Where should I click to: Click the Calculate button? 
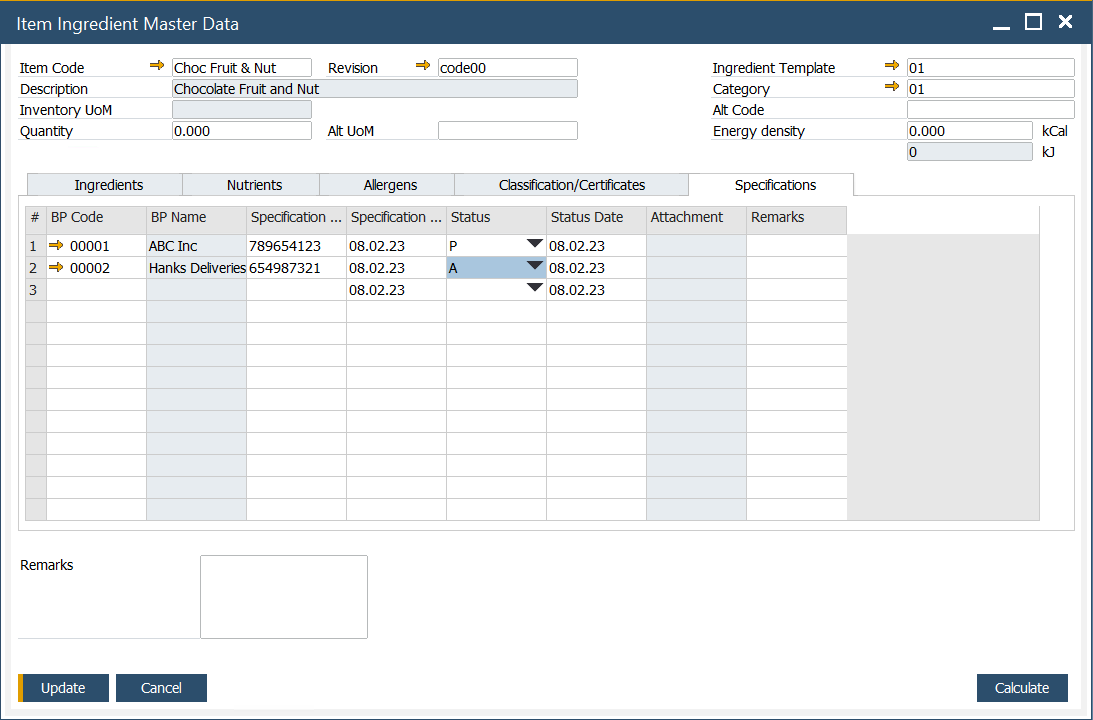click(x=1021, y=688)
